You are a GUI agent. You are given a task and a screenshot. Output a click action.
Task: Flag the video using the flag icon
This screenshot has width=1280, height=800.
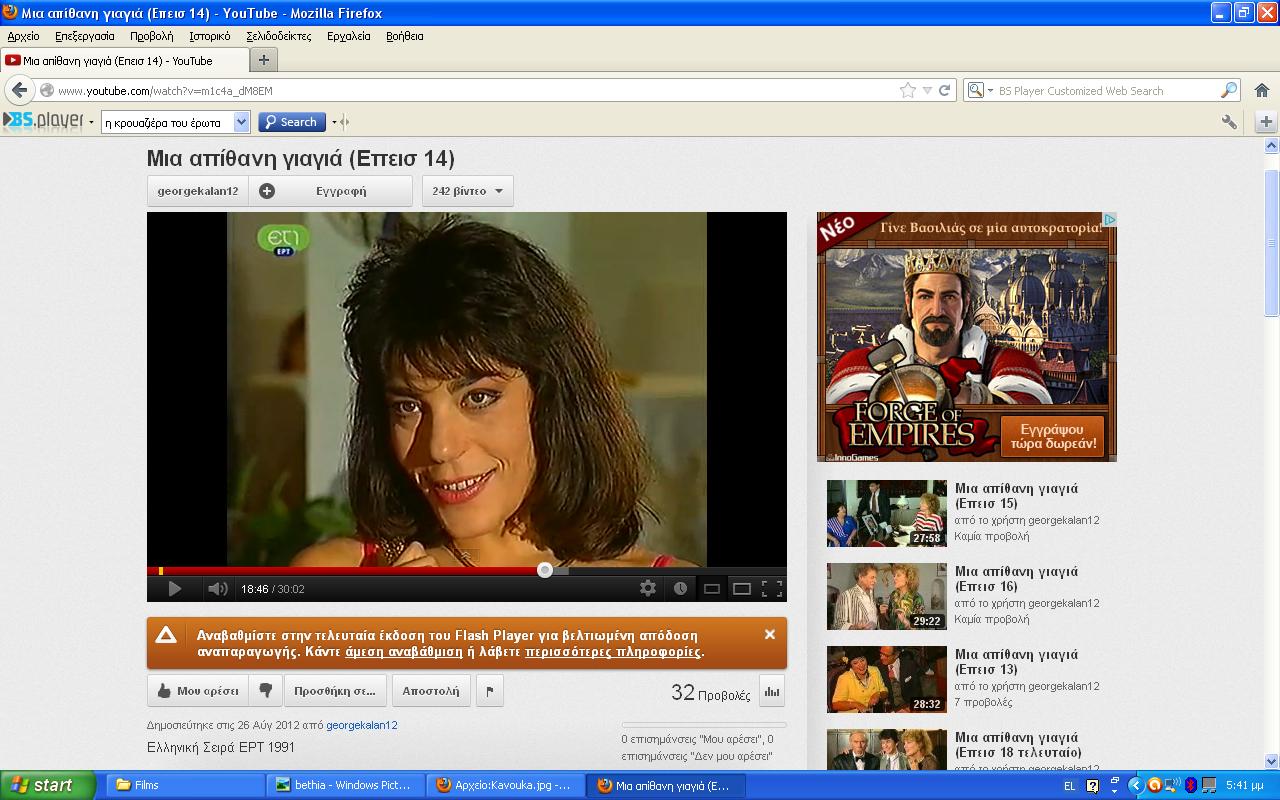[489, 691]
